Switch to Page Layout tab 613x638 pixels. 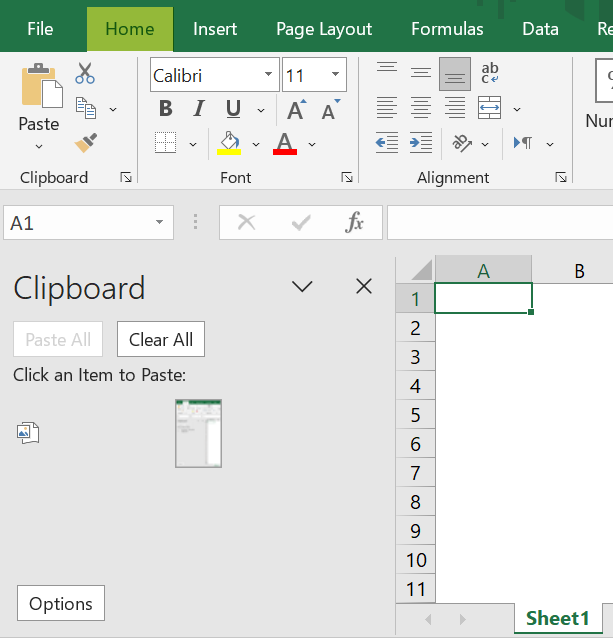pyautogui.click(x=324, y=29)
